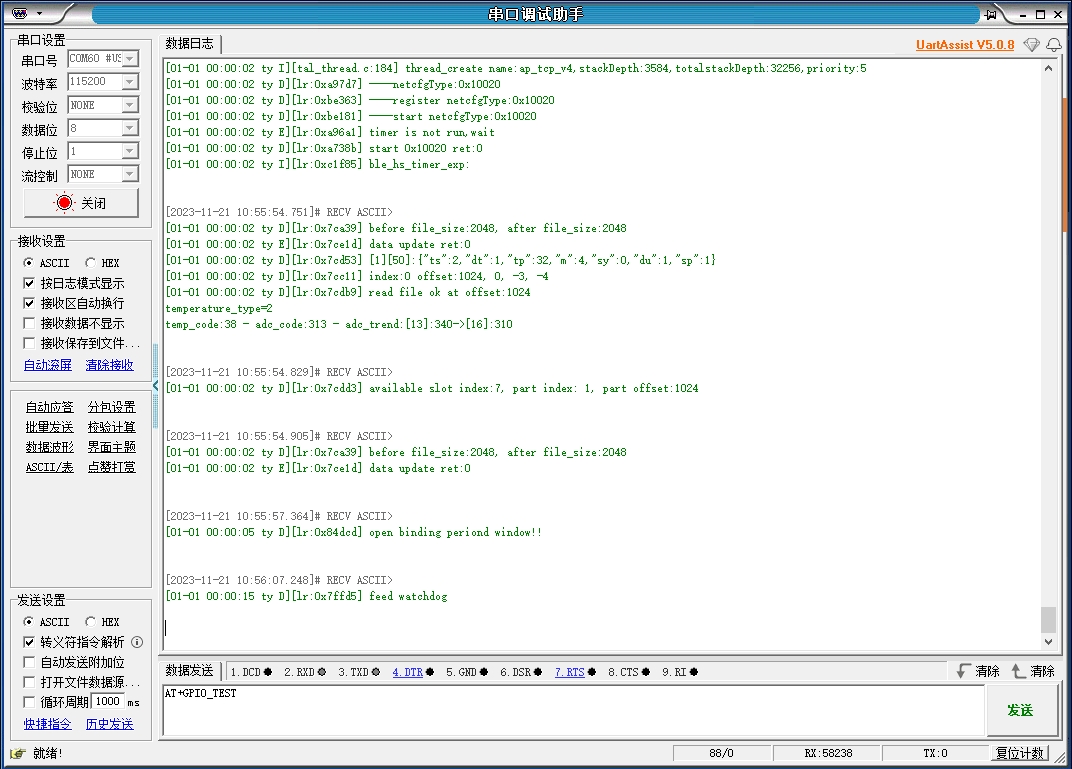Toggle 接收区自动换行 checkbox
This screenshot has width=1072, height=769.
tap(29, 303)
